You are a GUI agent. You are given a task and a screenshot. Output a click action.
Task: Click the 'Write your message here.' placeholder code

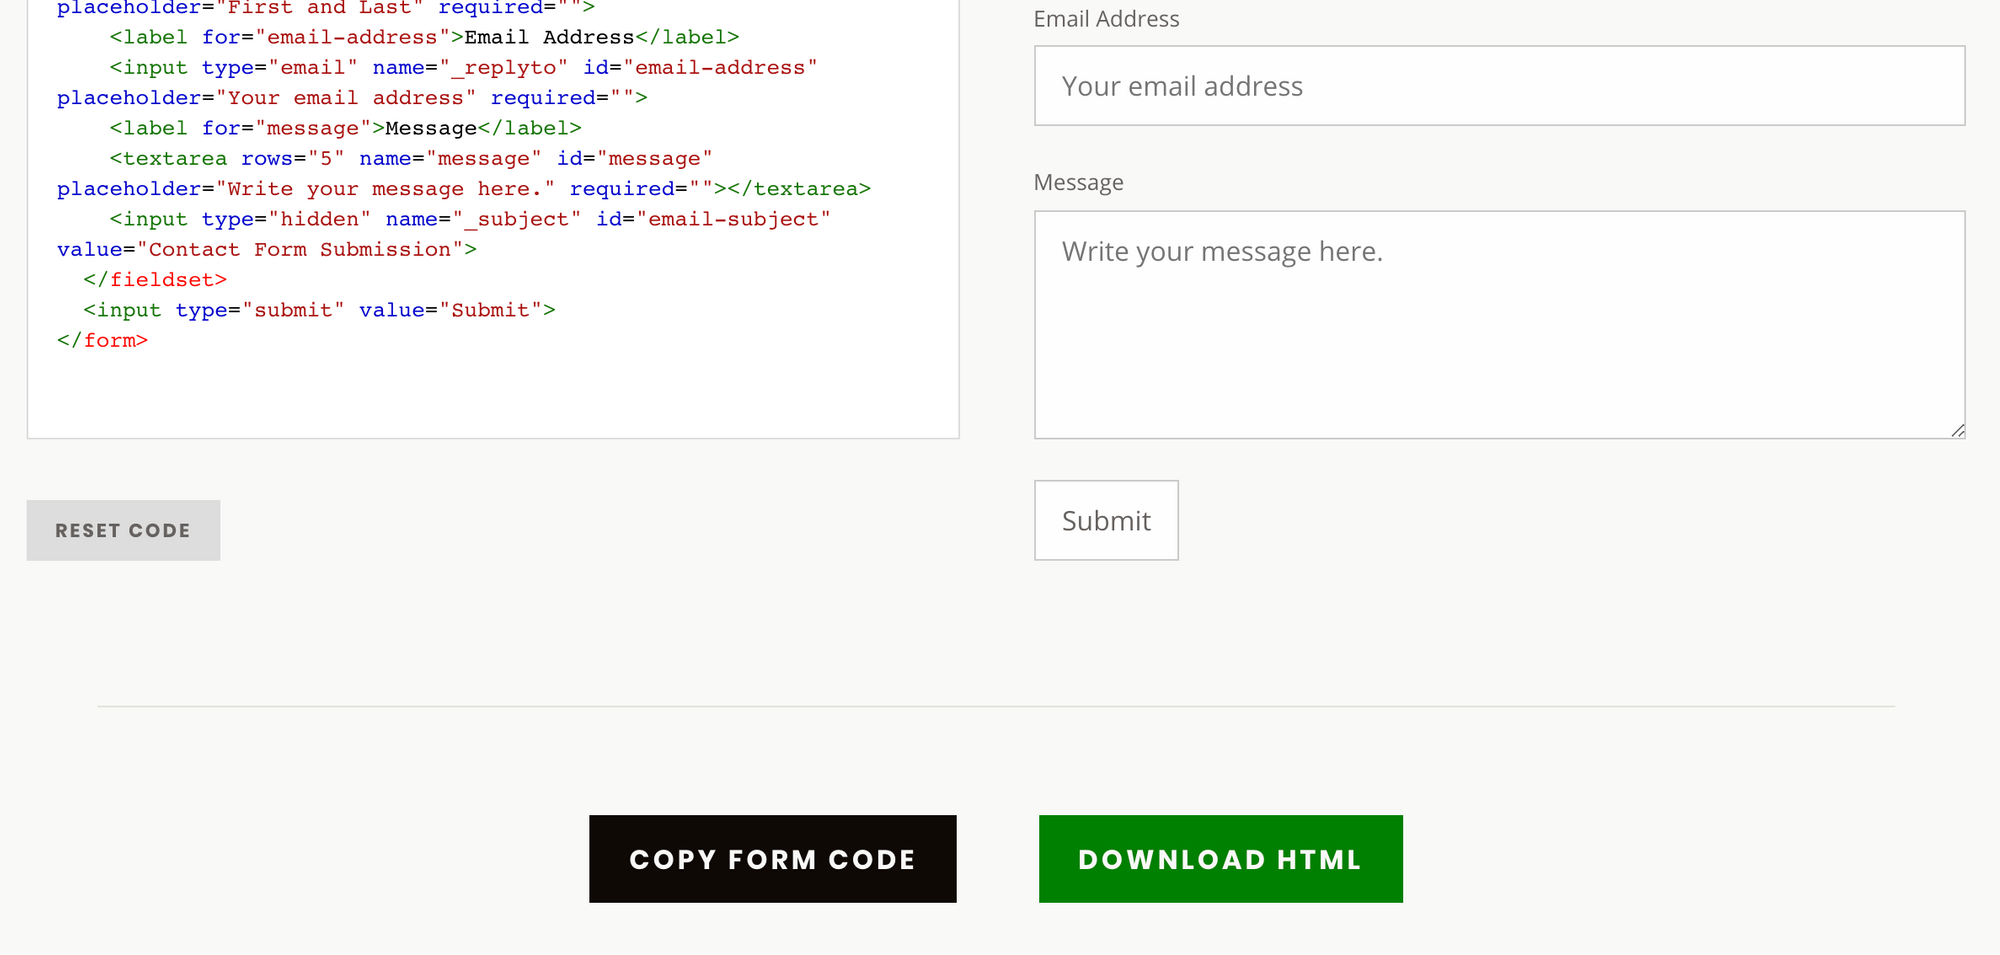(x=385, y=189)
